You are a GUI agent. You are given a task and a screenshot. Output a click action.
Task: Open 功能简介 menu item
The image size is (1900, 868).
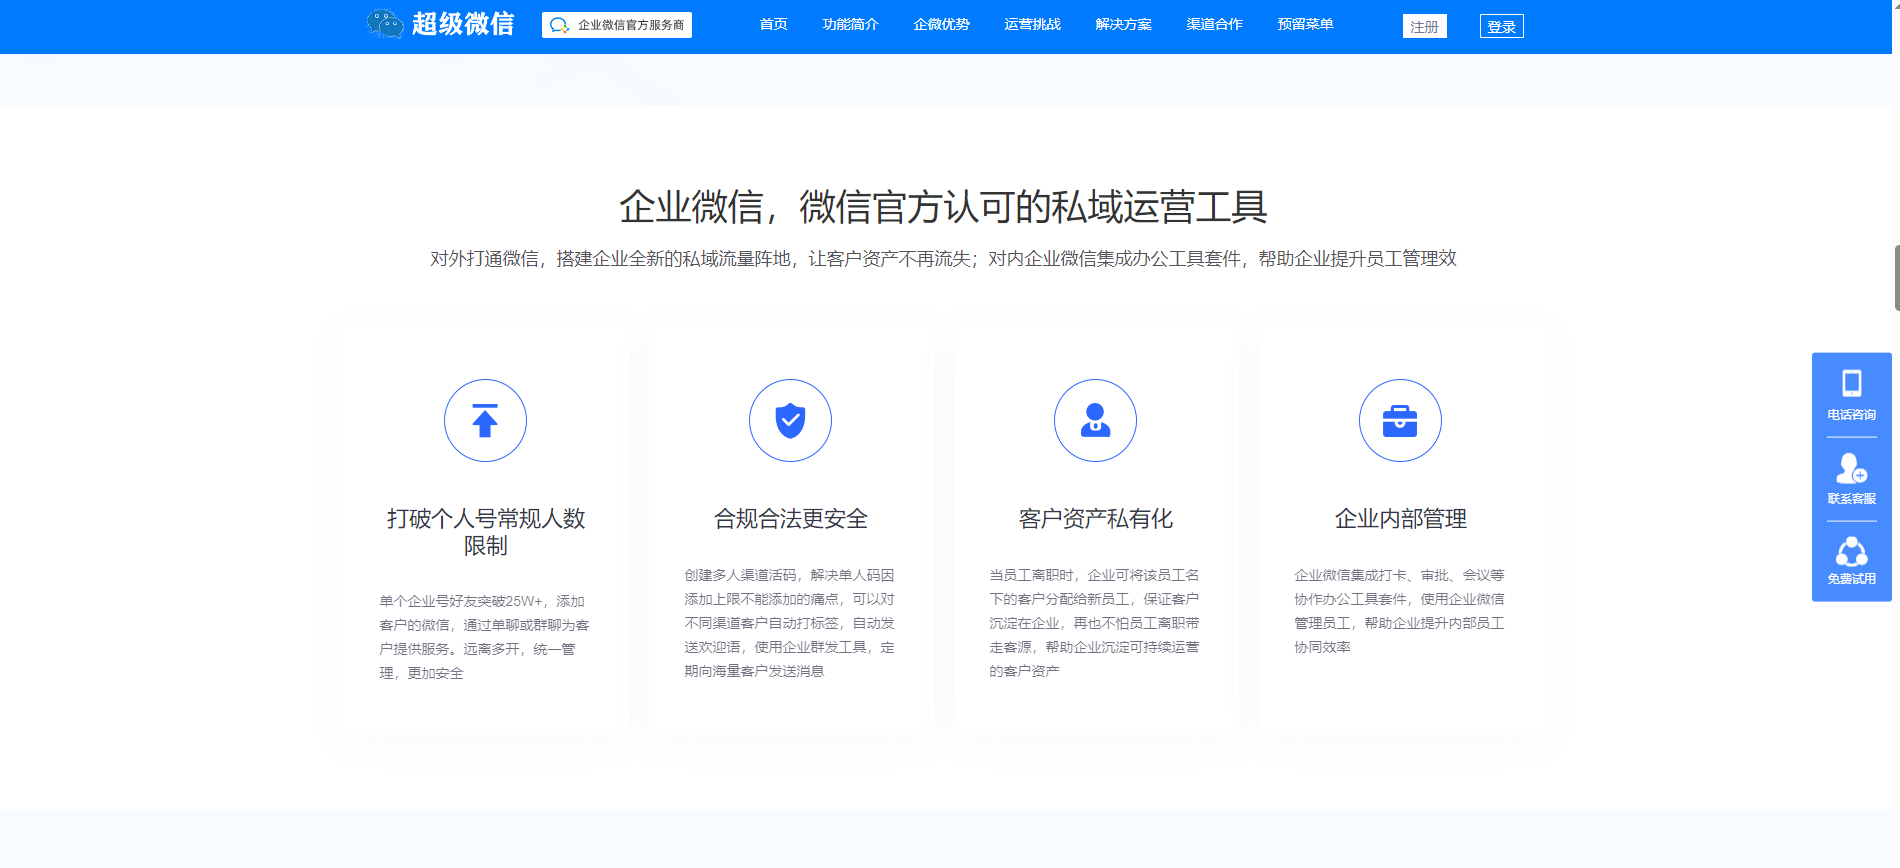coord(850,25)
